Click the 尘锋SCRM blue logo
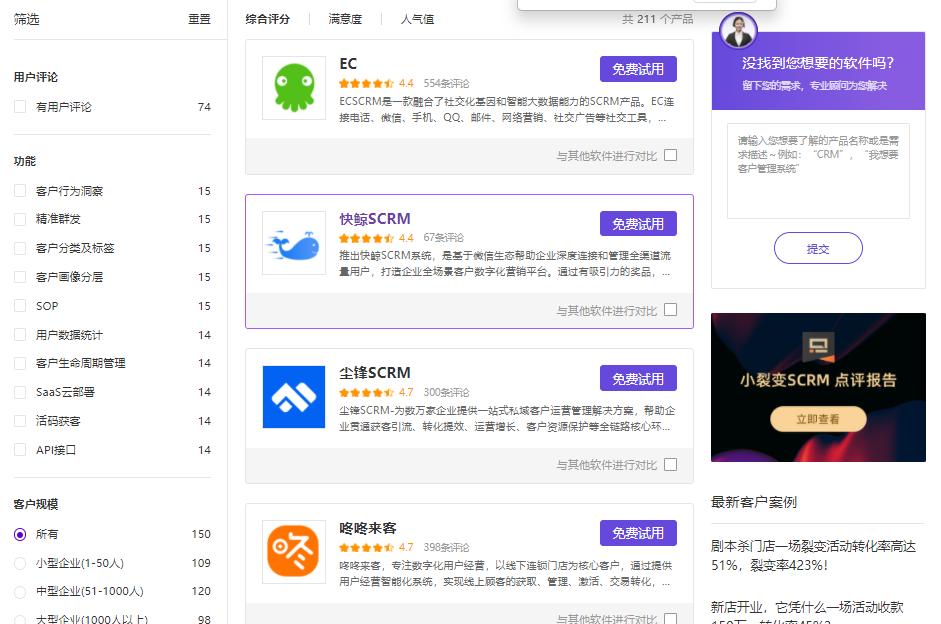The width and height of the screenshot is (941, 624). tap(294, 397)
